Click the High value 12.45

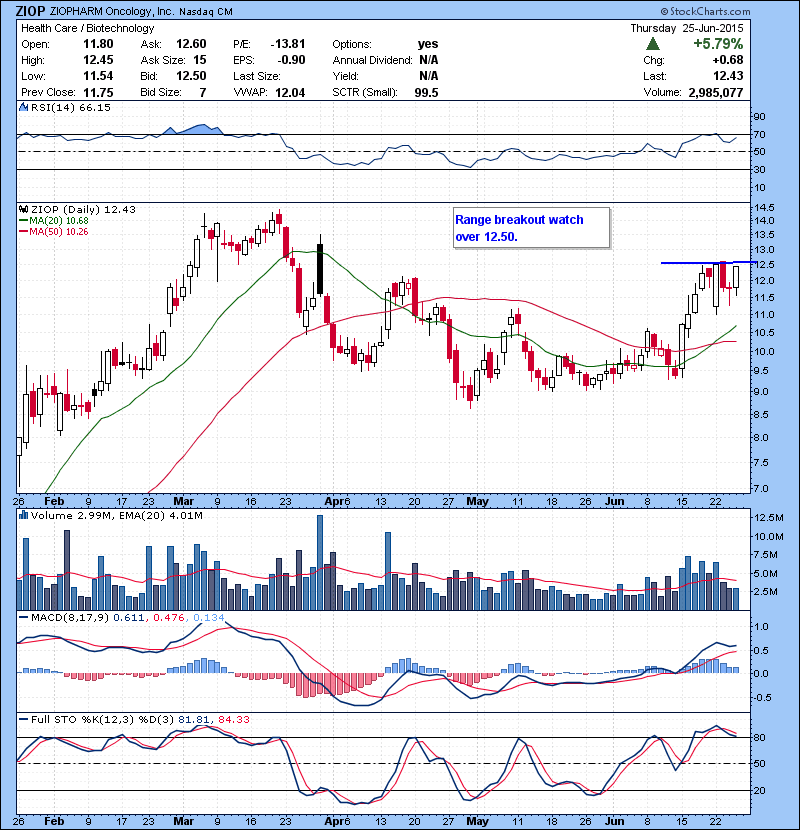[x=98, y=60]
